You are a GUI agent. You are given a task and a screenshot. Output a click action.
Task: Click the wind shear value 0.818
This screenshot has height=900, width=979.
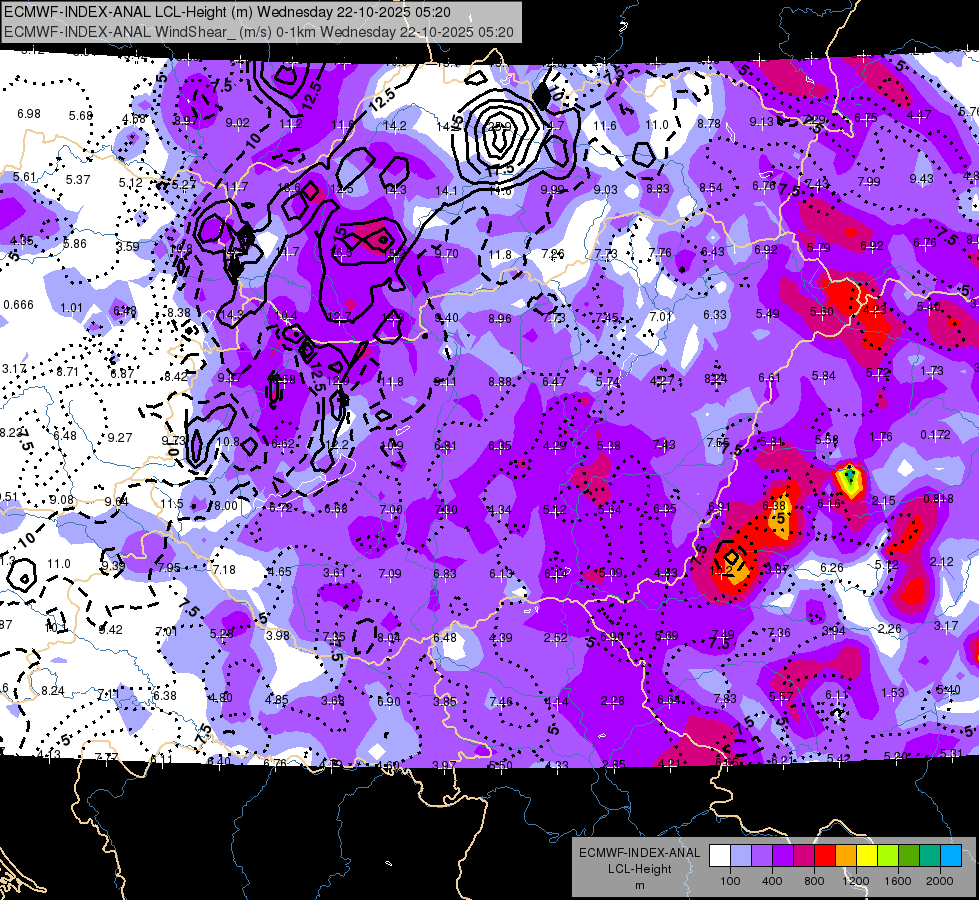[x=938, y=498]
